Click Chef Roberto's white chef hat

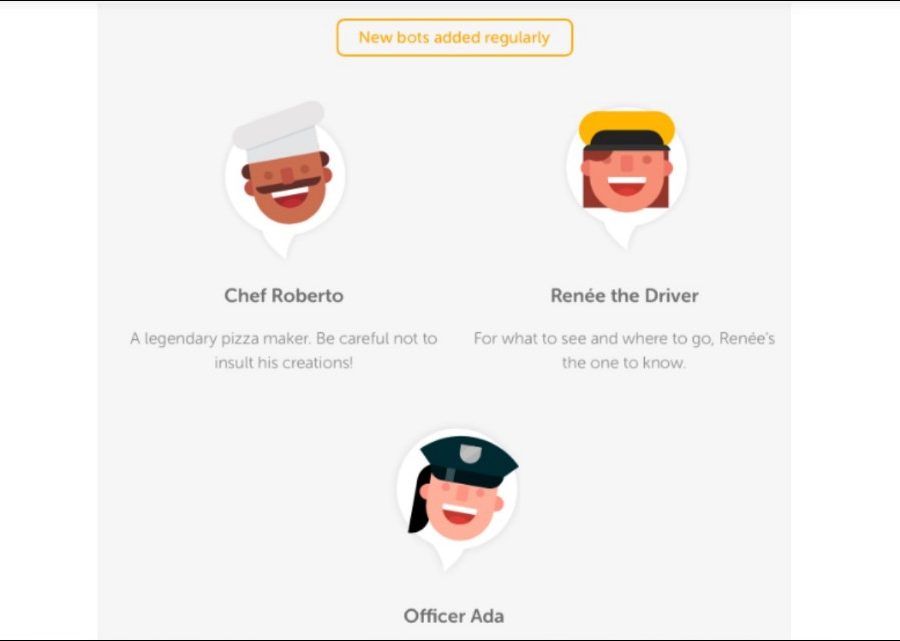(x=280, y=133)
